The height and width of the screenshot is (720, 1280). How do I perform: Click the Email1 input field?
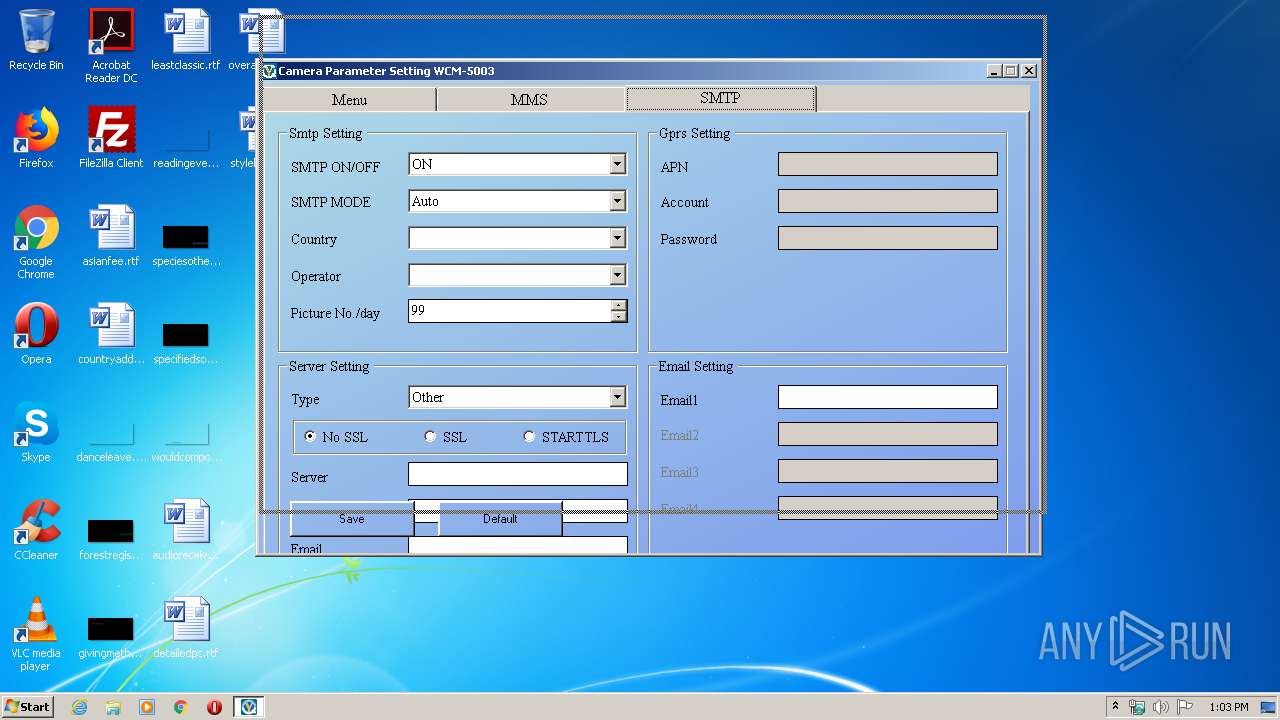888,397
